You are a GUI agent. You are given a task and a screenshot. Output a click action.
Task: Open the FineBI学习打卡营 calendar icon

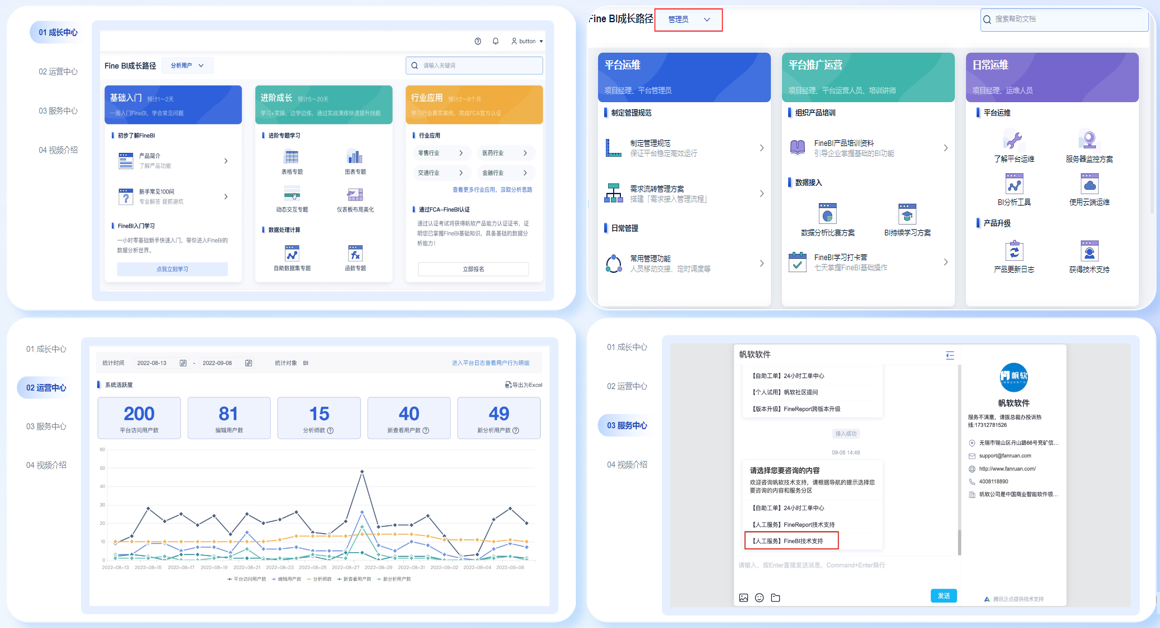coord(798,262)
